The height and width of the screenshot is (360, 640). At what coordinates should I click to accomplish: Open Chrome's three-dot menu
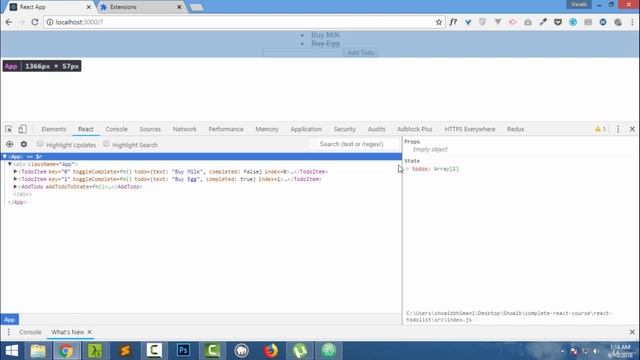tap(632, 22)
